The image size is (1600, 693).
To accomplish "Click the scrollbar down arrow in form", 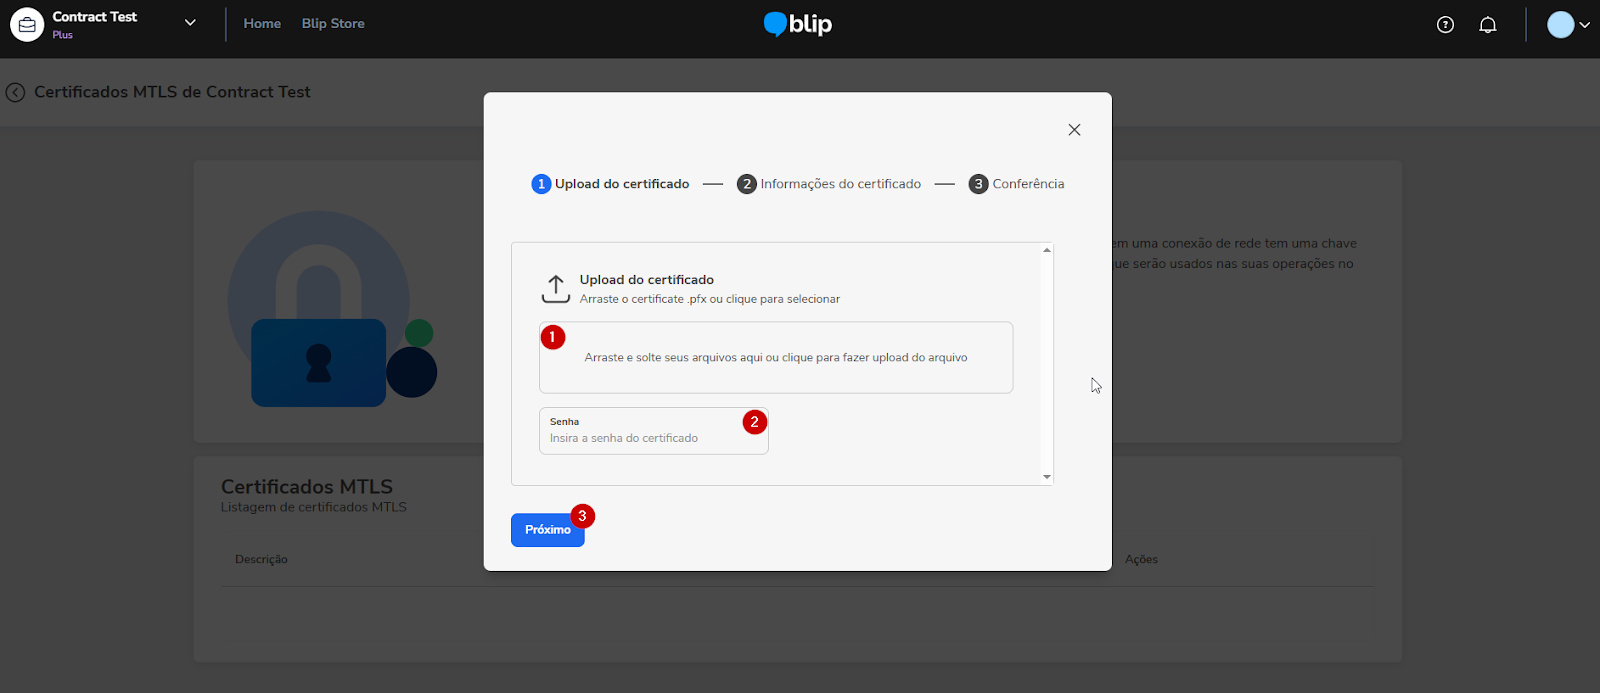I will click(1047, 477).
